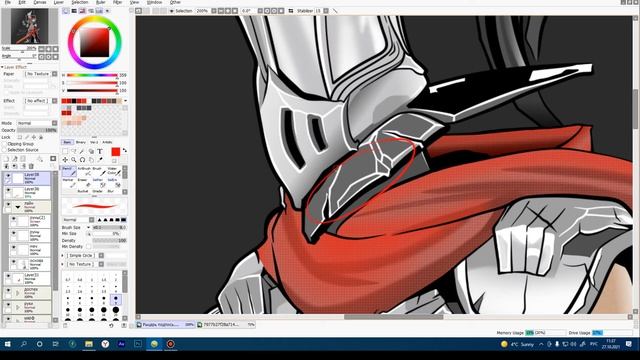Expand the Simple Circle brush shape section
Image resolution: width=640 pixels, height=360 pixels.
(62, 256)
